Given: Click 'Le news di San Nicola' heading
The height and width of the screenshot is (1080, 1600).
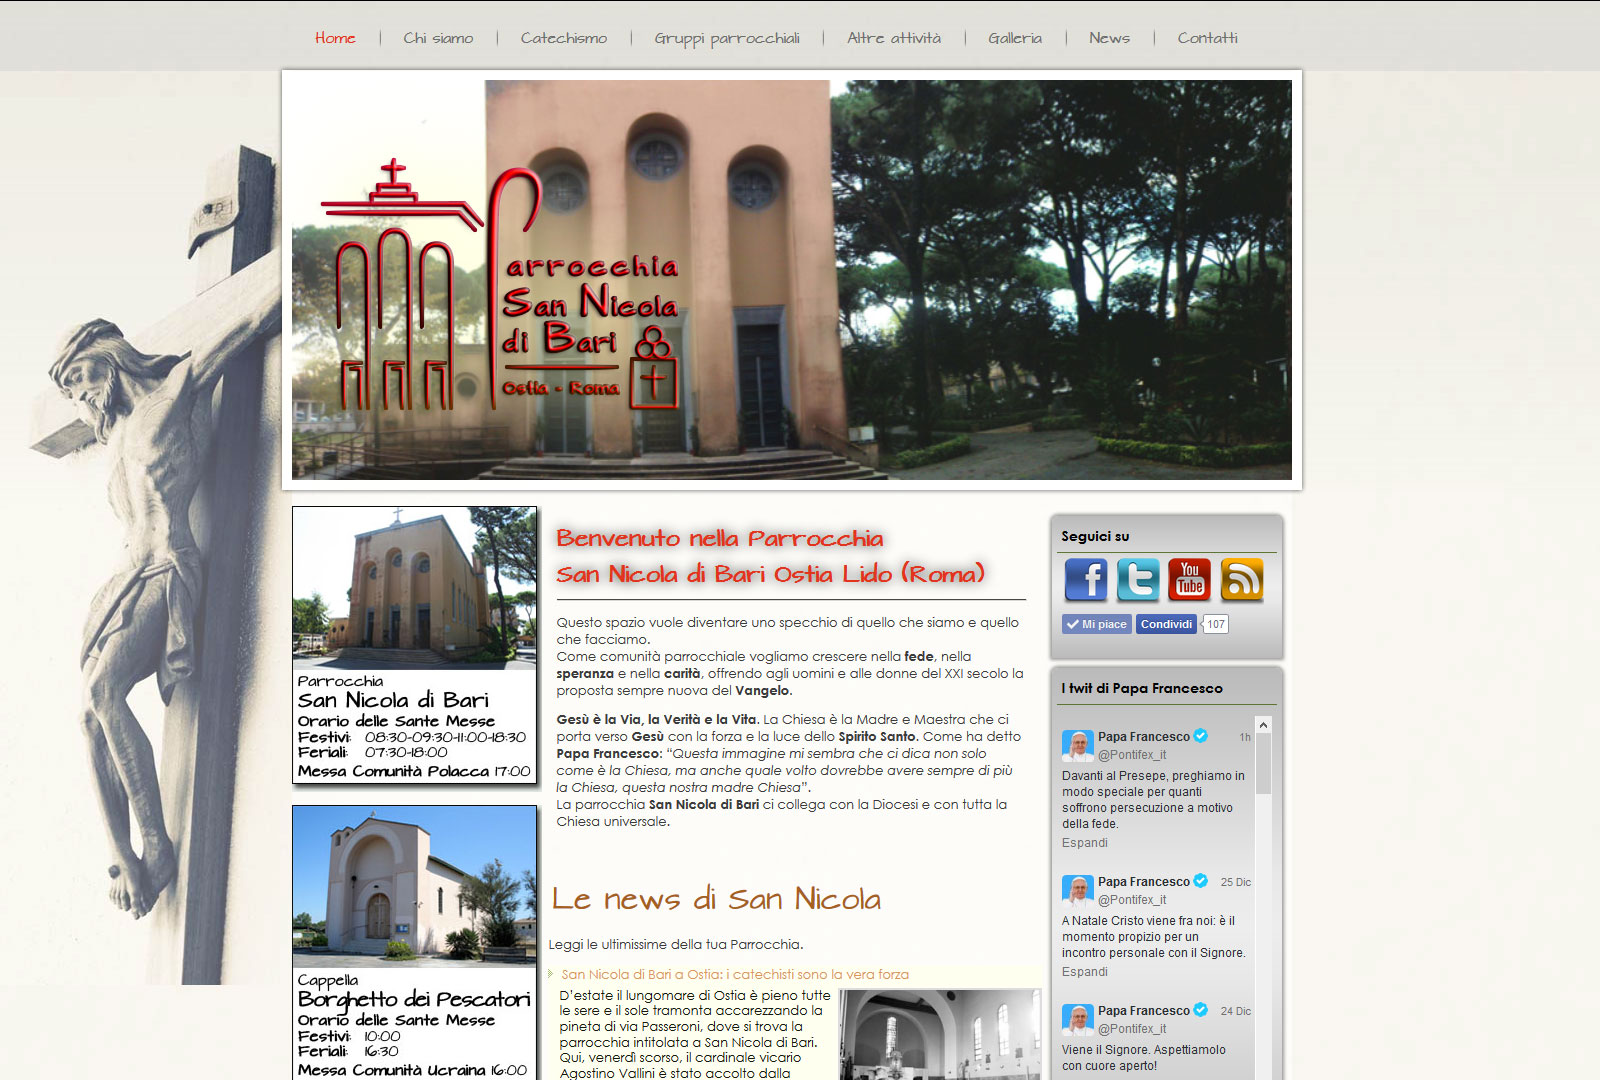Looking at the screenshot, I should 716,899.
